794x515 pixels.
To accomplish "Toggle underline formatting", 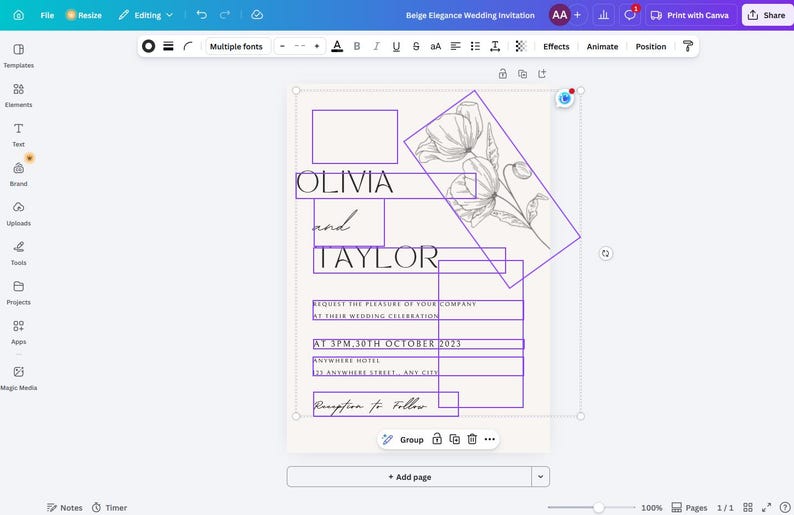I will pos(396,46).
